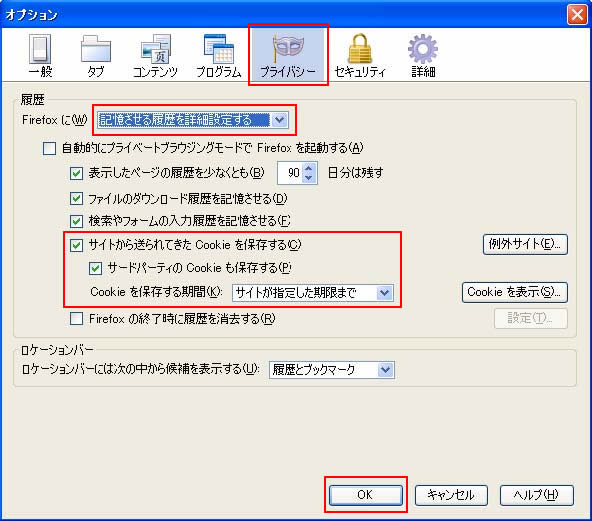This screenshot has height=521, width=592.
Task: Increase history days with up arrow
Action: pos(309,168)
